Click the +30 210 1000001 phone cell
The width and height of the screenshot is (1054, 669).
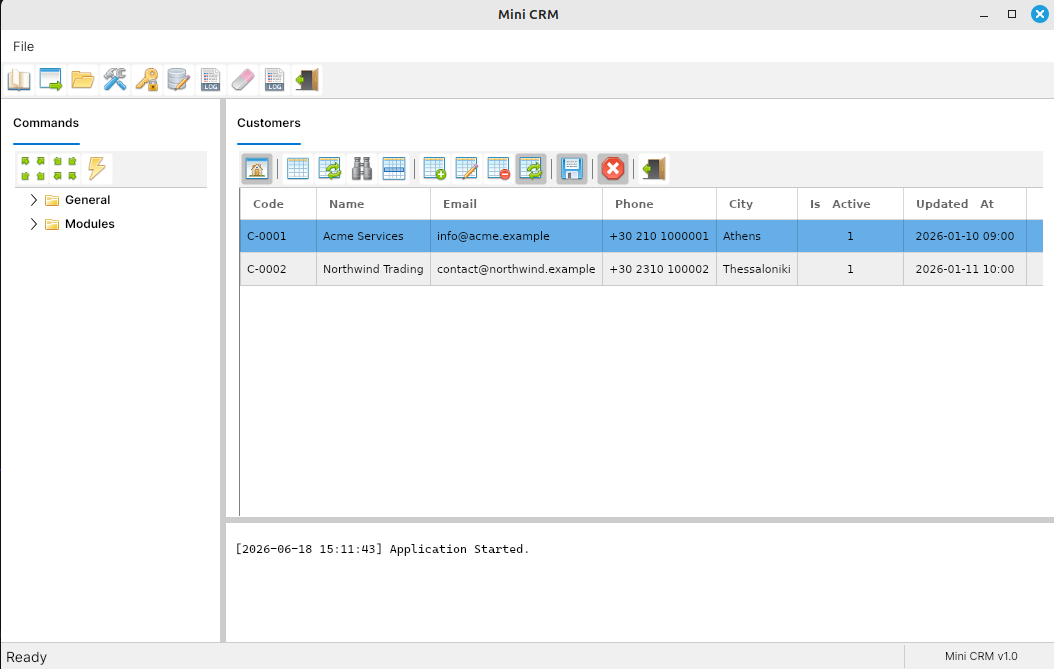tap(659, 236)
